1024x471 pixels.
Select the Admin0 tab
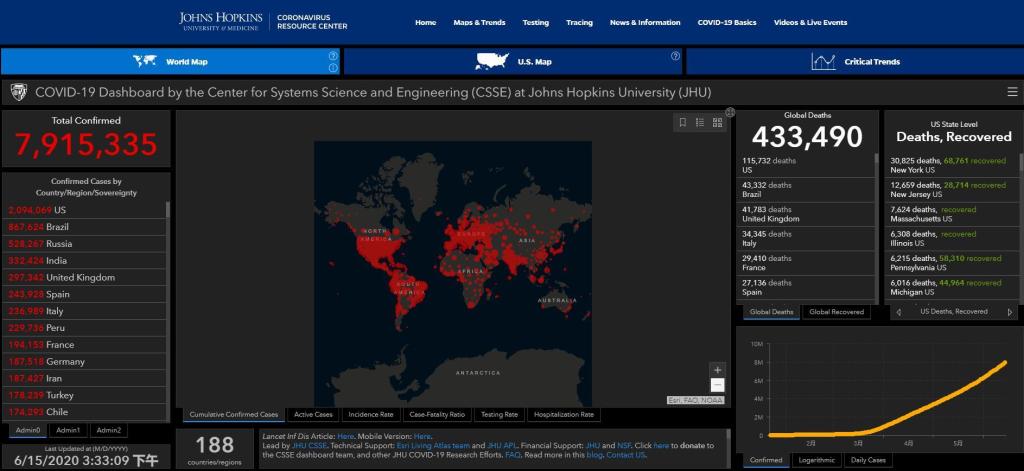tap(28, 430)
